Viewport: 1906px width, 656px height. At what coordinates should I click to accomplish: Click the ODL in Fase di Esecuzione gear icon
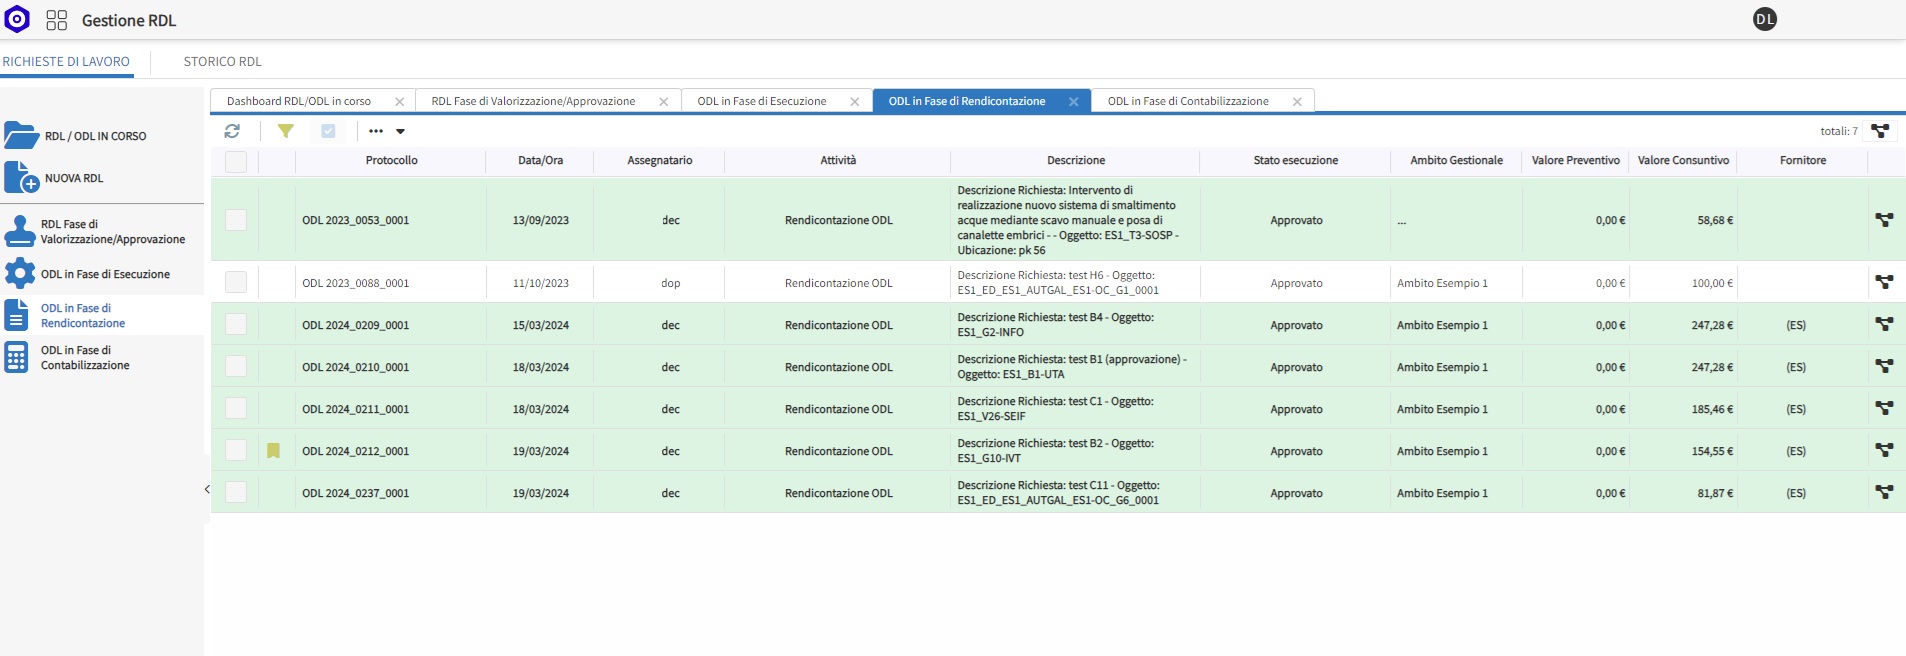[19, 273]
